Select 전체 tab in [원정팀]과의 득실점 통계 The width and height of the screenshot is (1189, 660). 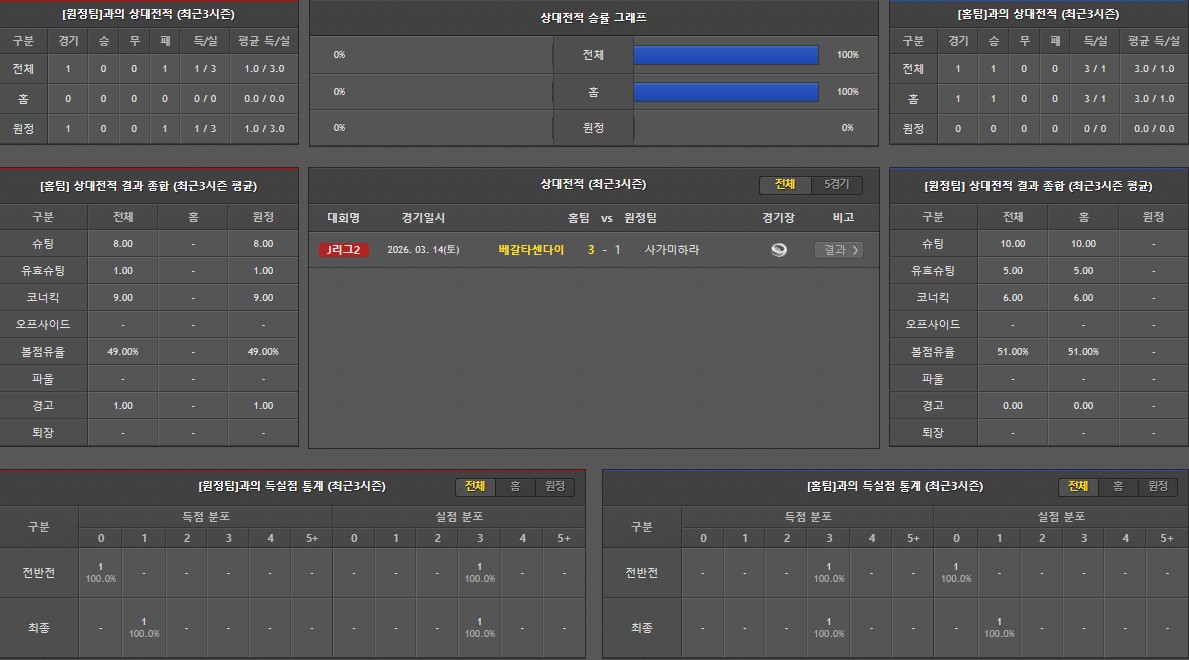pos(475,486)
